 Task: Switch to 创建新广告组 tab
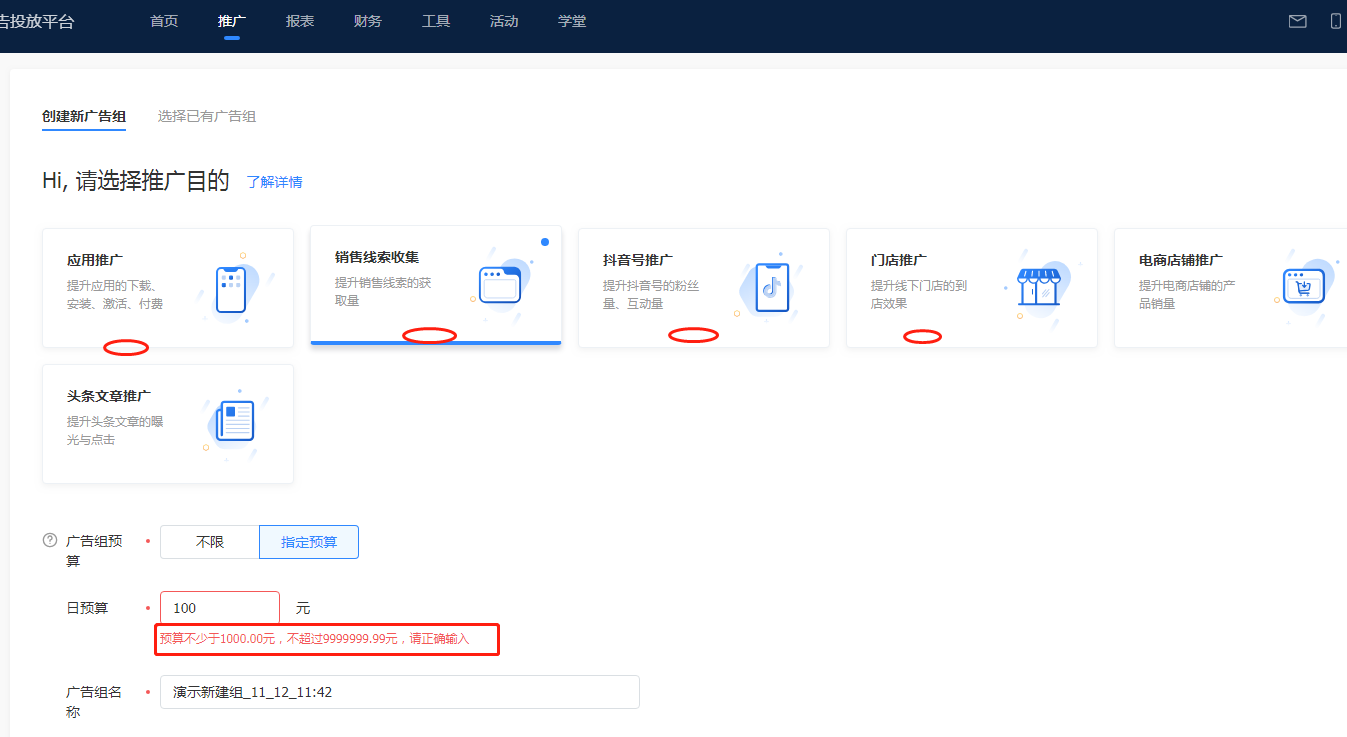(84, 116)
